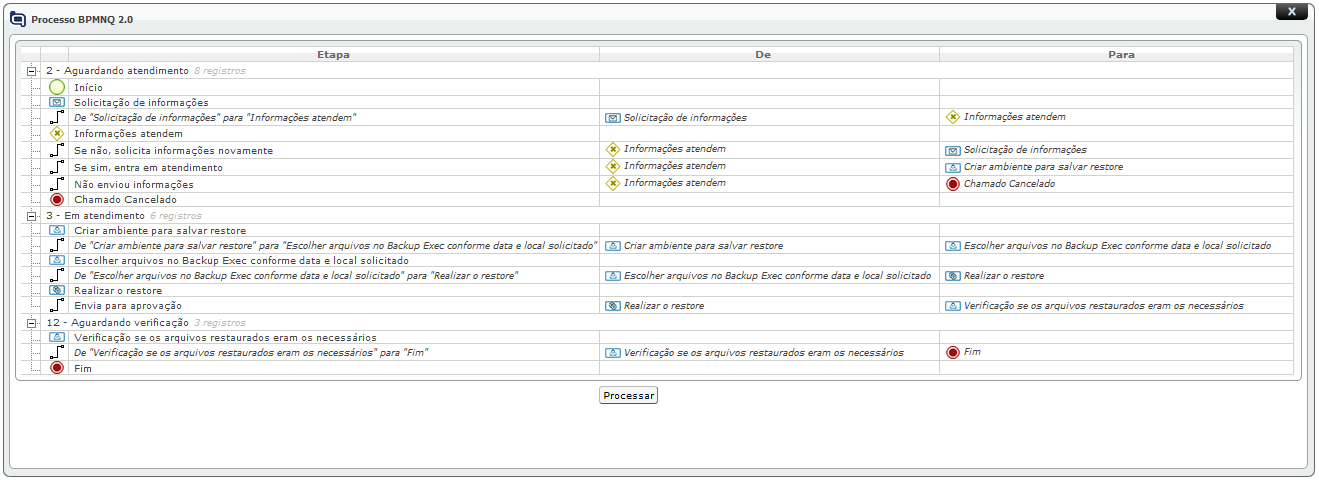Click the Processo BPMNQ 2.0 window icon
The width and height of the screenshot is (1319, 480).
pos(18,18)
